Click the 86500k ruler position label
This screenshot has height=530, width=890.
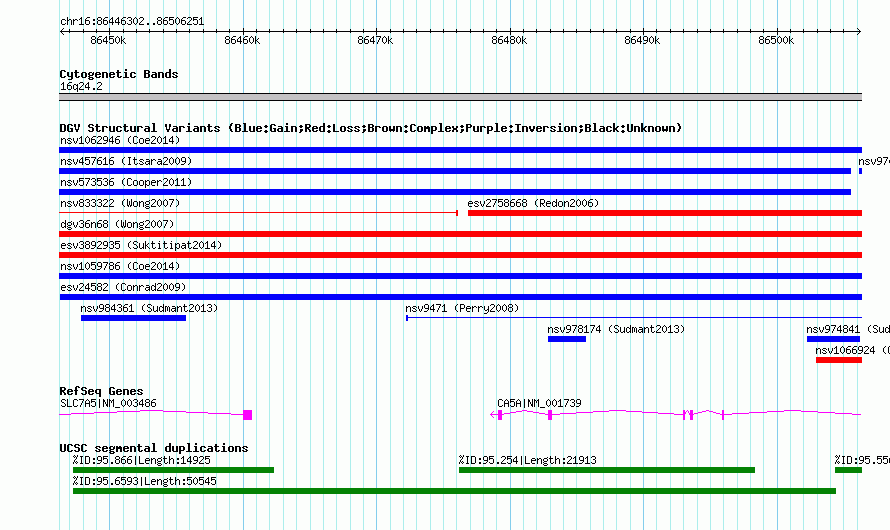(x=776, y=40)
